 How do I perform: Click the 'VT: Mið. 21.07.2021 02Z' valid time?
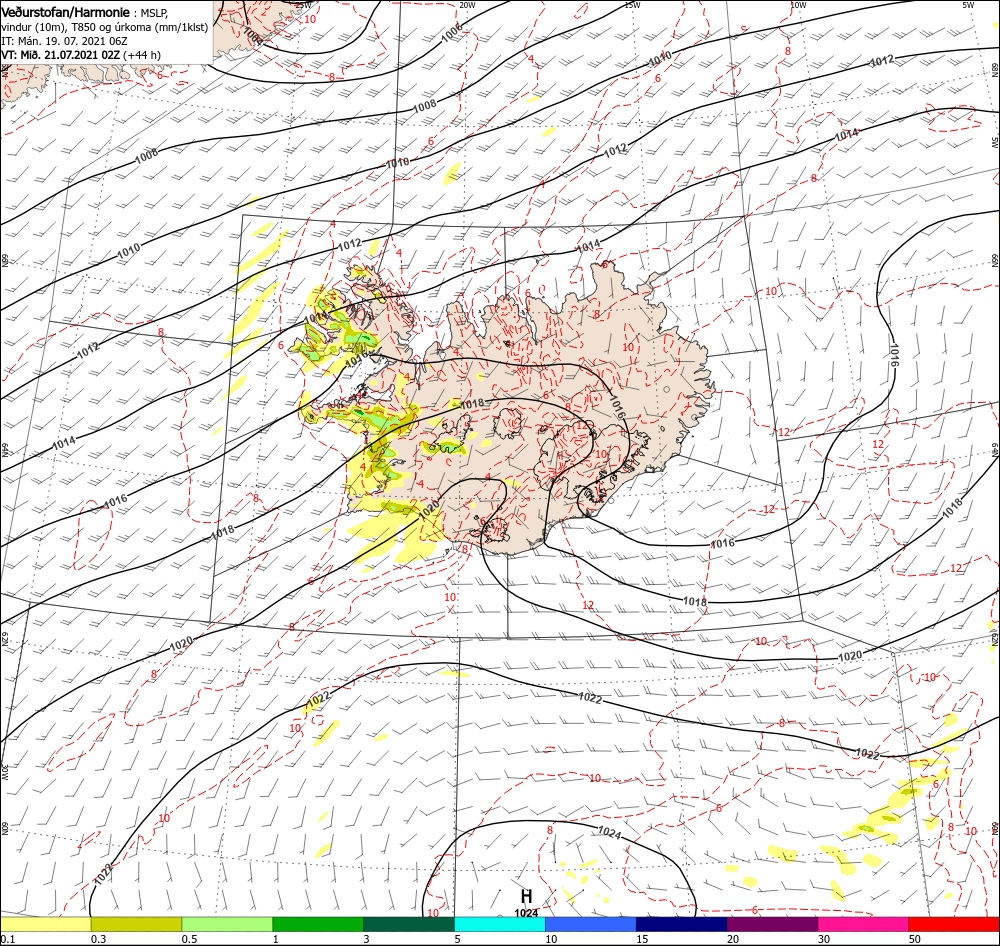(61, 55)
